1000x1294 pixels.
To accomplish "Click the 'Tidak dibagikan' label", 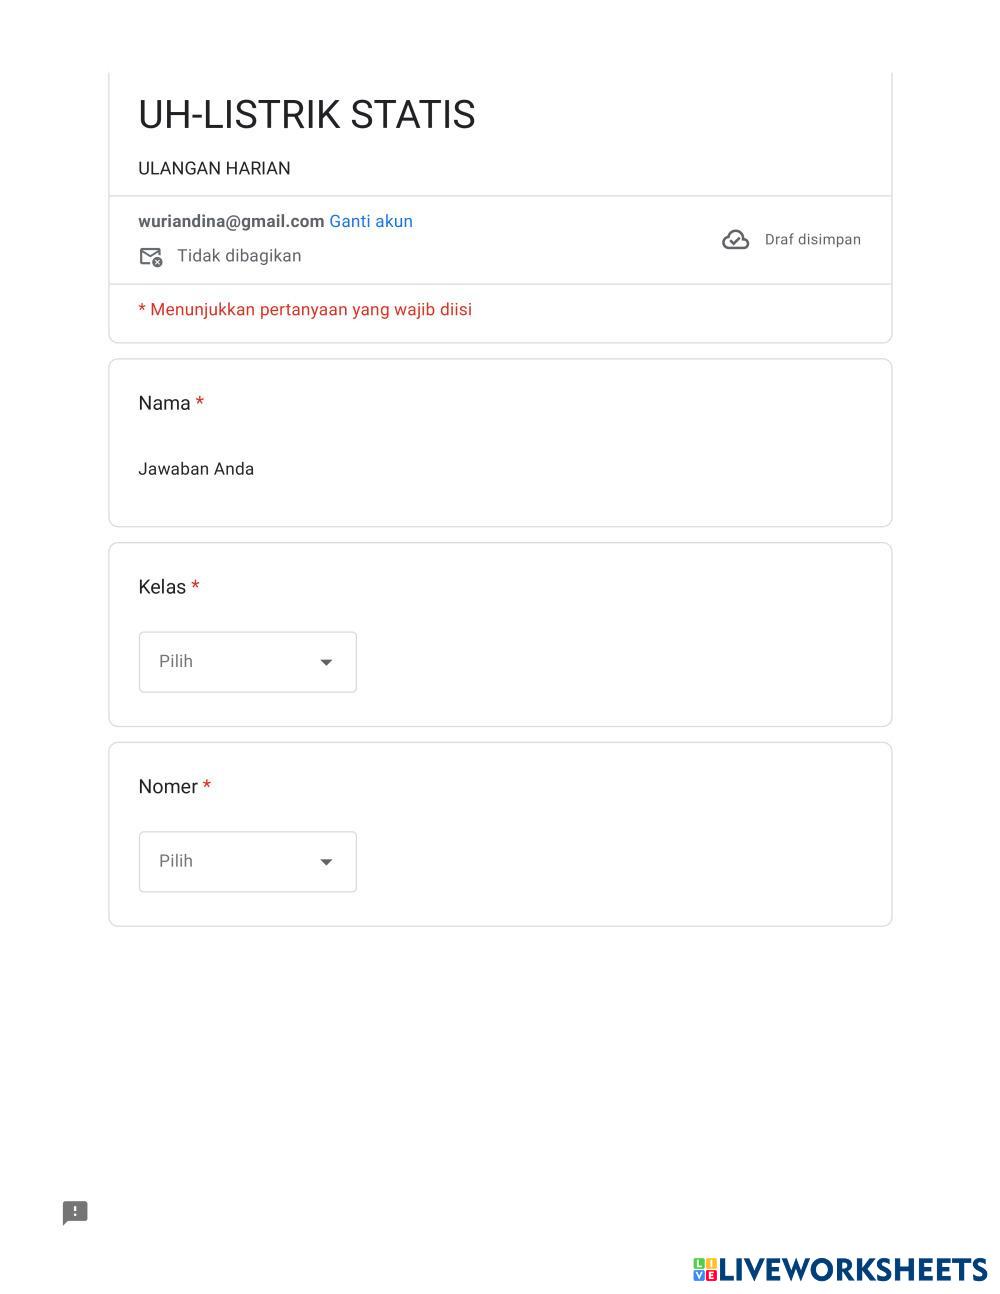I will 239,256.
